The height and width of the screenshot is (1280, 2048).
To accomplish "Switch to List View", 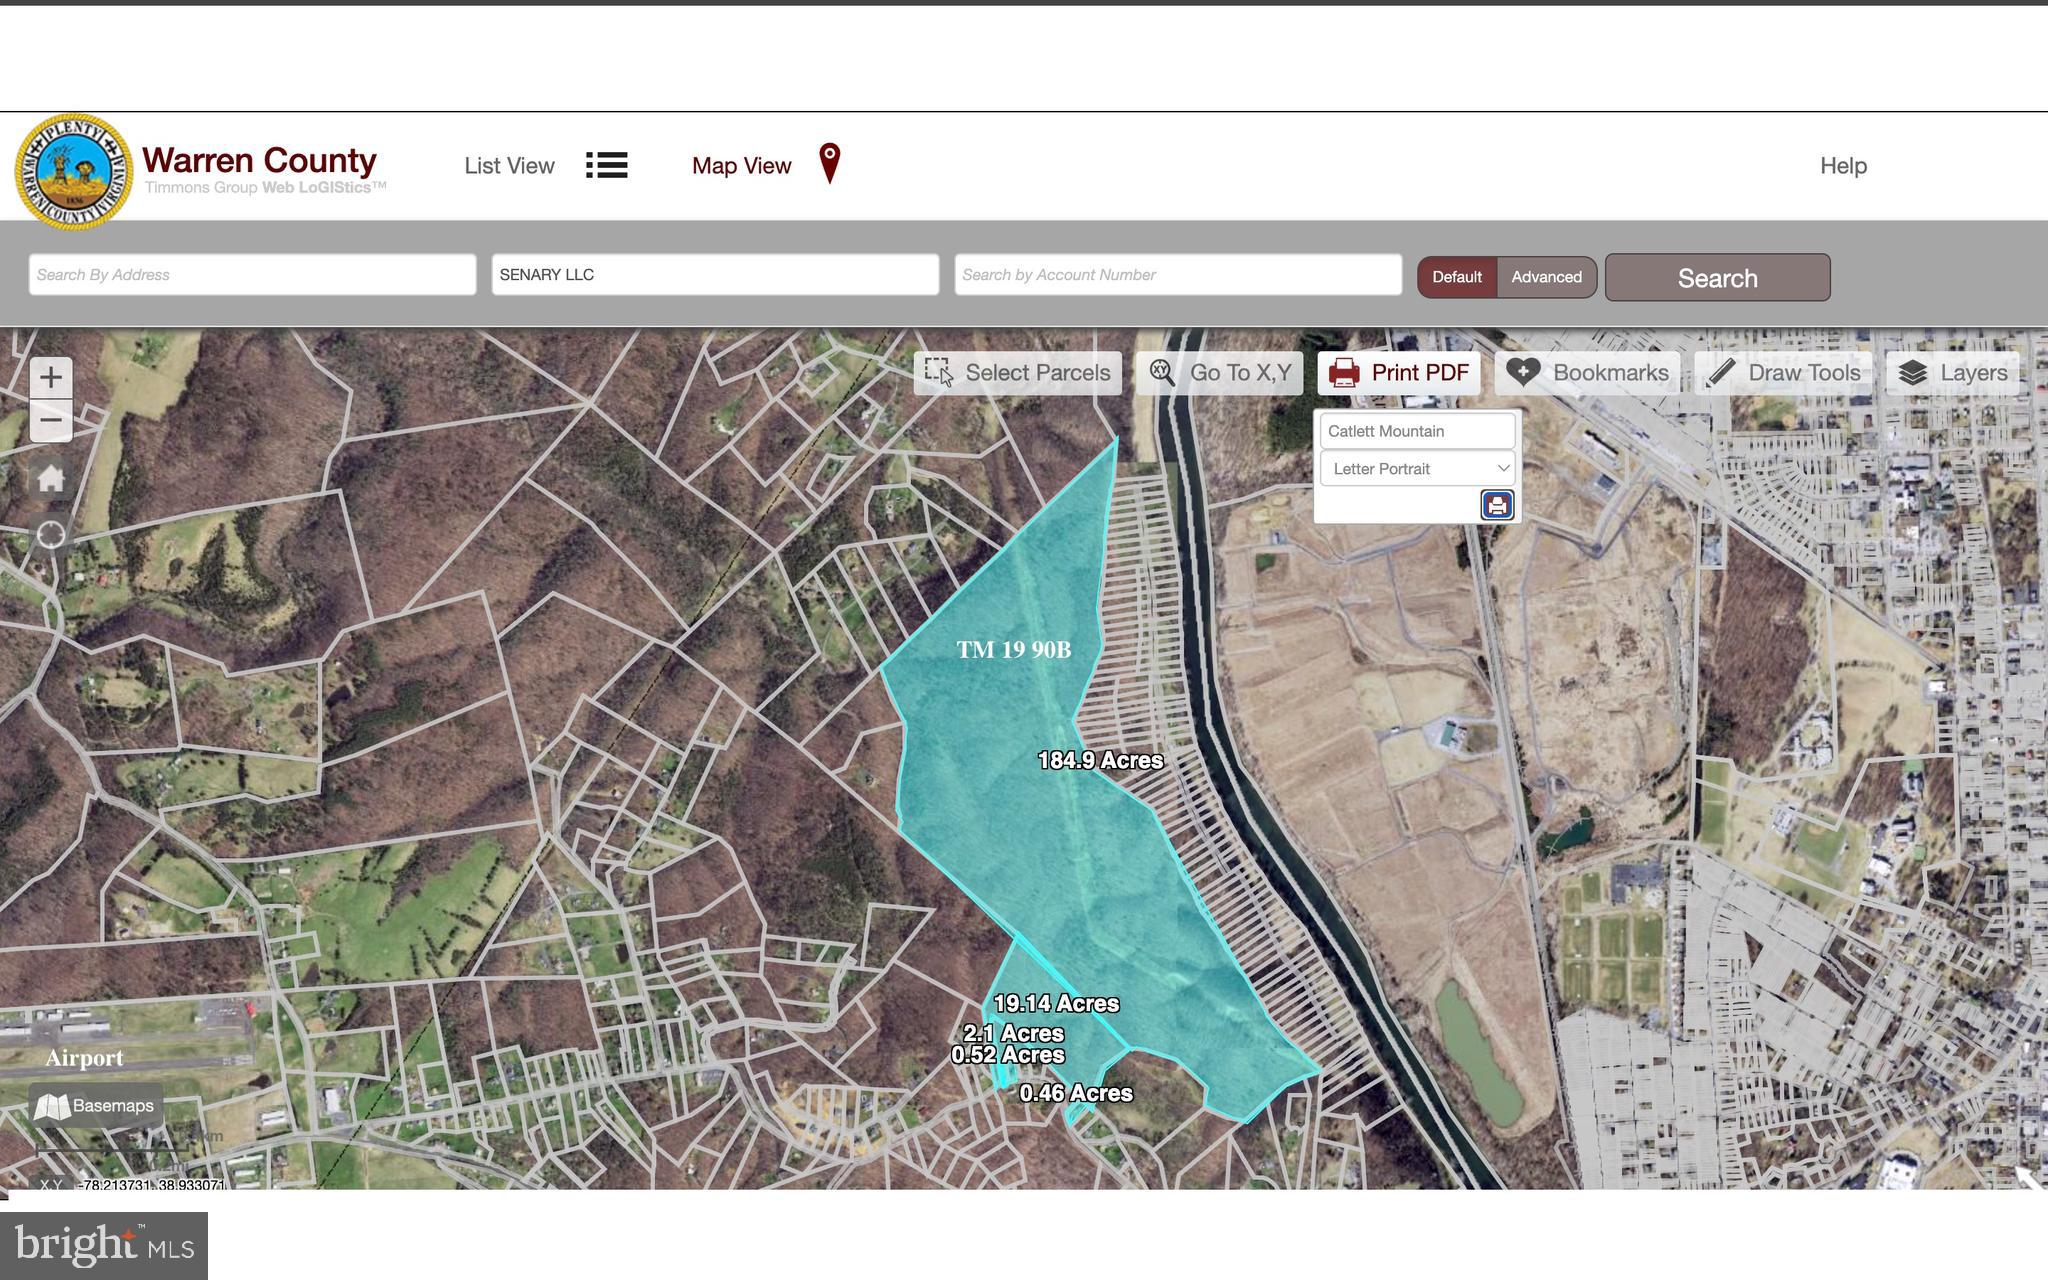I will (545, 166).
